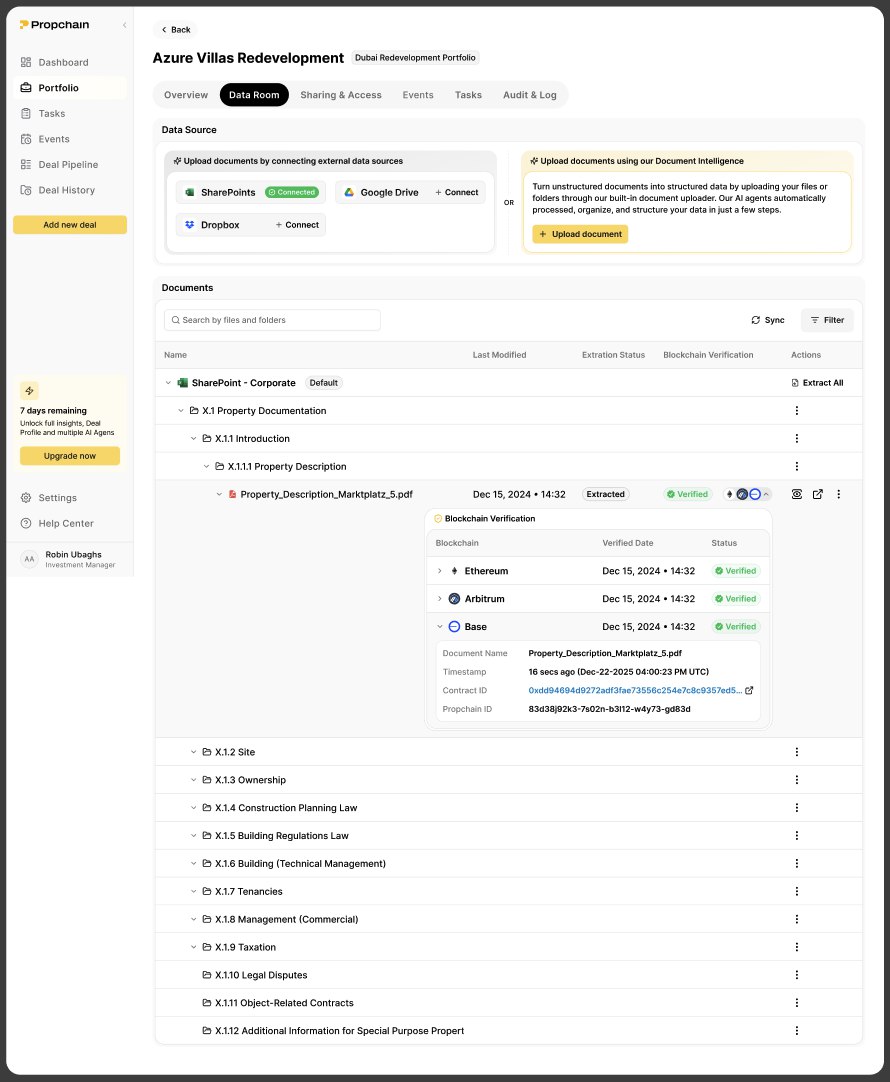890x1082 pixels.
Task: Click external link icon beside Contract ID
Action: pyautogui.click(x=749, y=691)
